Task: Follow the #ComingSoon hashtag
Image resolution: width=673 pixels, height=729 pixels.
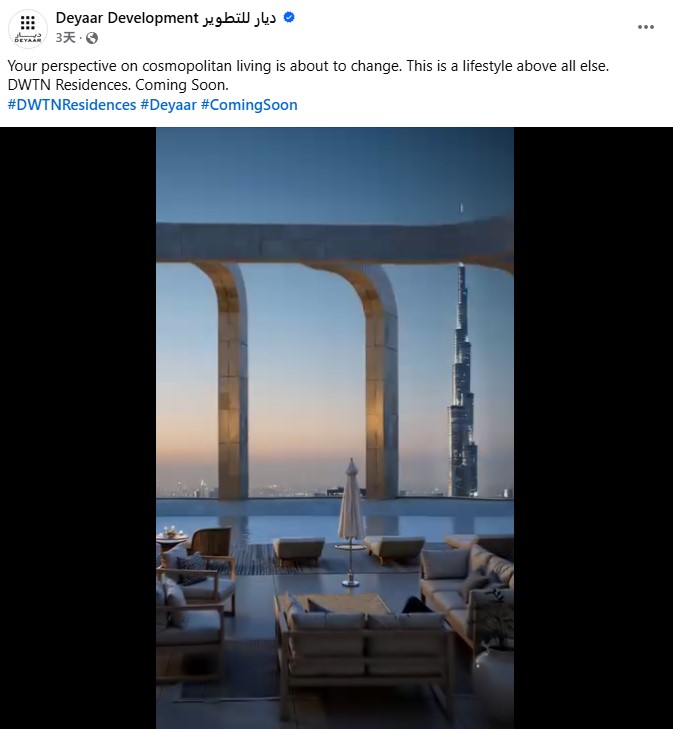Action: 249,105
